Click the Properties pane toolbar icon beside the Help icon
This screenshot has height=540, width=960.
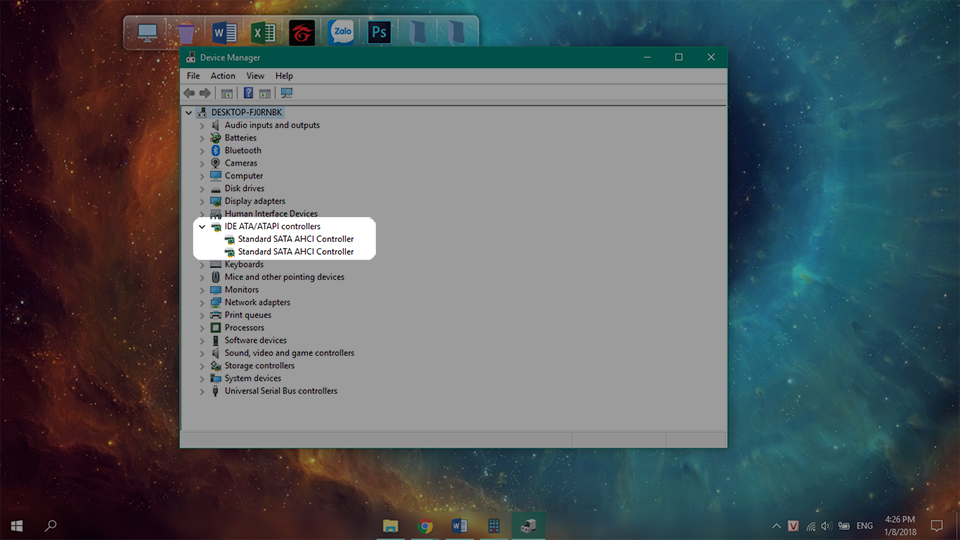pyautogui.click(x=265, y=93)
